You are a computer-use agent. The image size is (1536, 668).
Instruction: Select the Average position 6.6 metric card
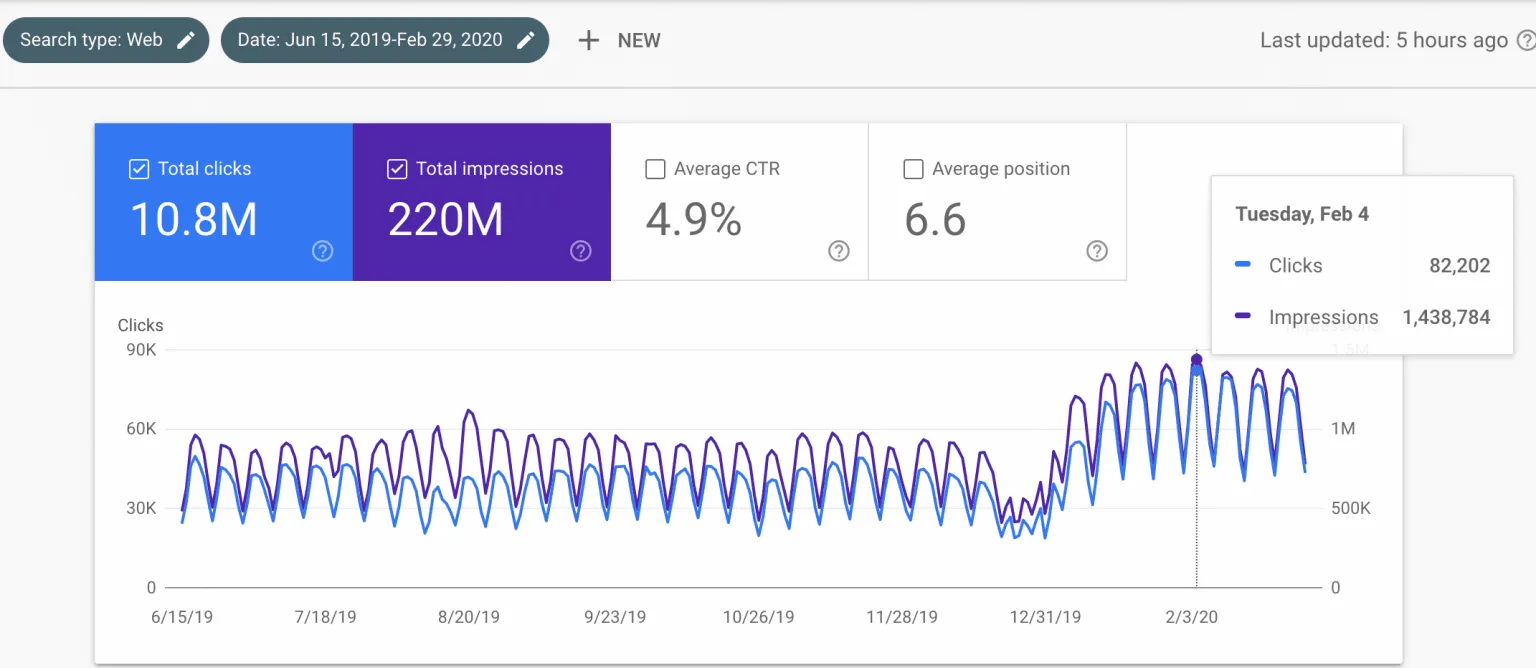(x=998, y=202)
